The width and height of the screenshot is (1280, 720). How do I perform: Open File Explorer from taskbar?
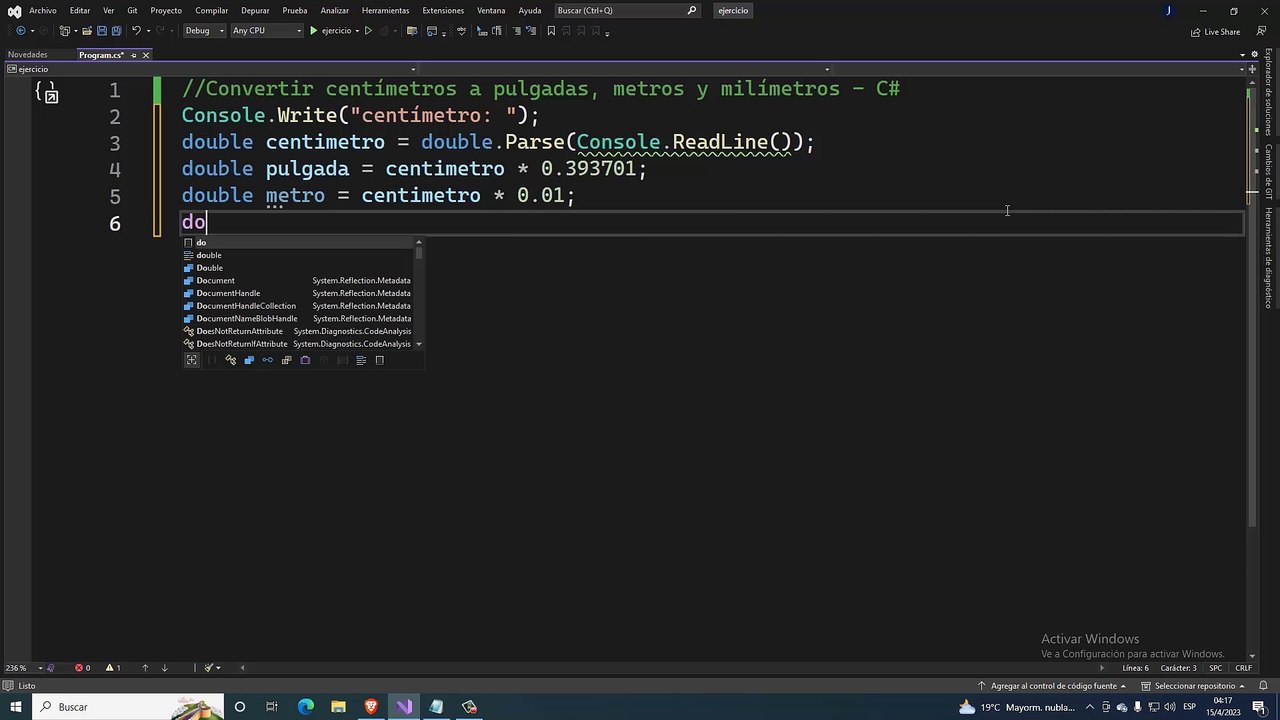(338, 707)
